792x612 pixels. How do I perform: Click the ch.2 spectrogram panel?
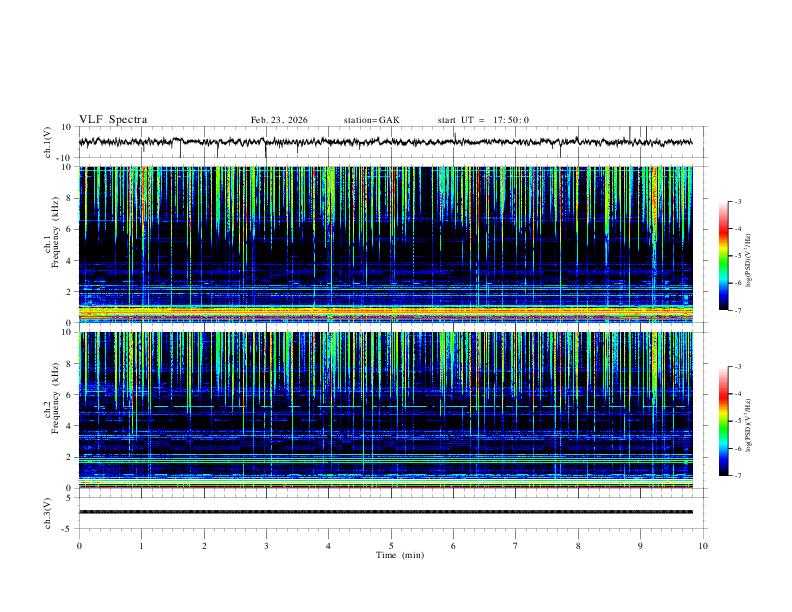(x=386, y=410)
